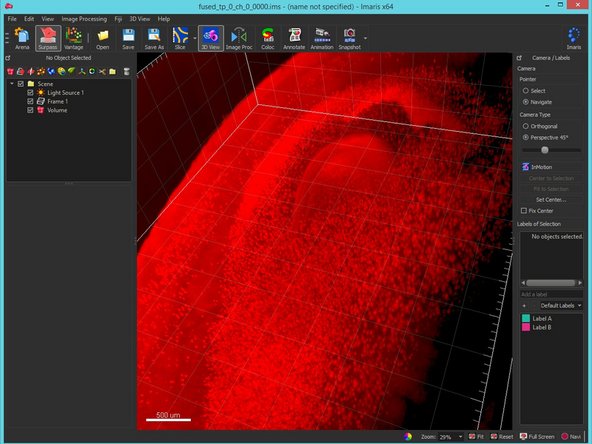Screen dimensions: 592x444
Task: Add new Clipping Plane scissors icon
Action: 102,71
